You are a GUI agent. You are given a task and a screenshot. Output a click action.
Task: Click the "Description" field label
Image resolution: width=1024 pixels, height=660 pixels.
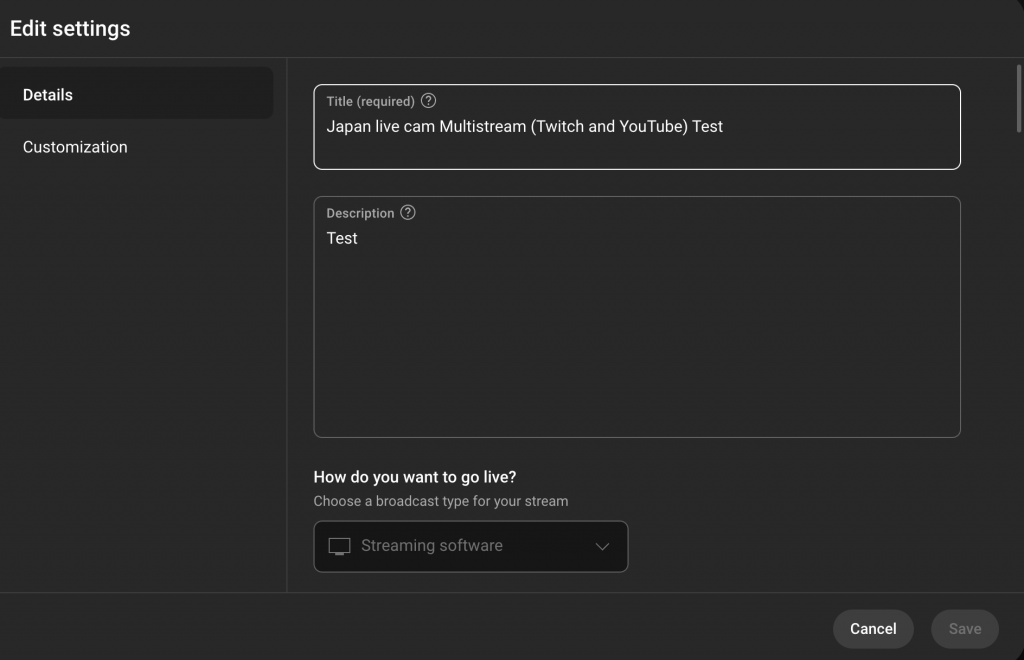[x=360, y=213]
